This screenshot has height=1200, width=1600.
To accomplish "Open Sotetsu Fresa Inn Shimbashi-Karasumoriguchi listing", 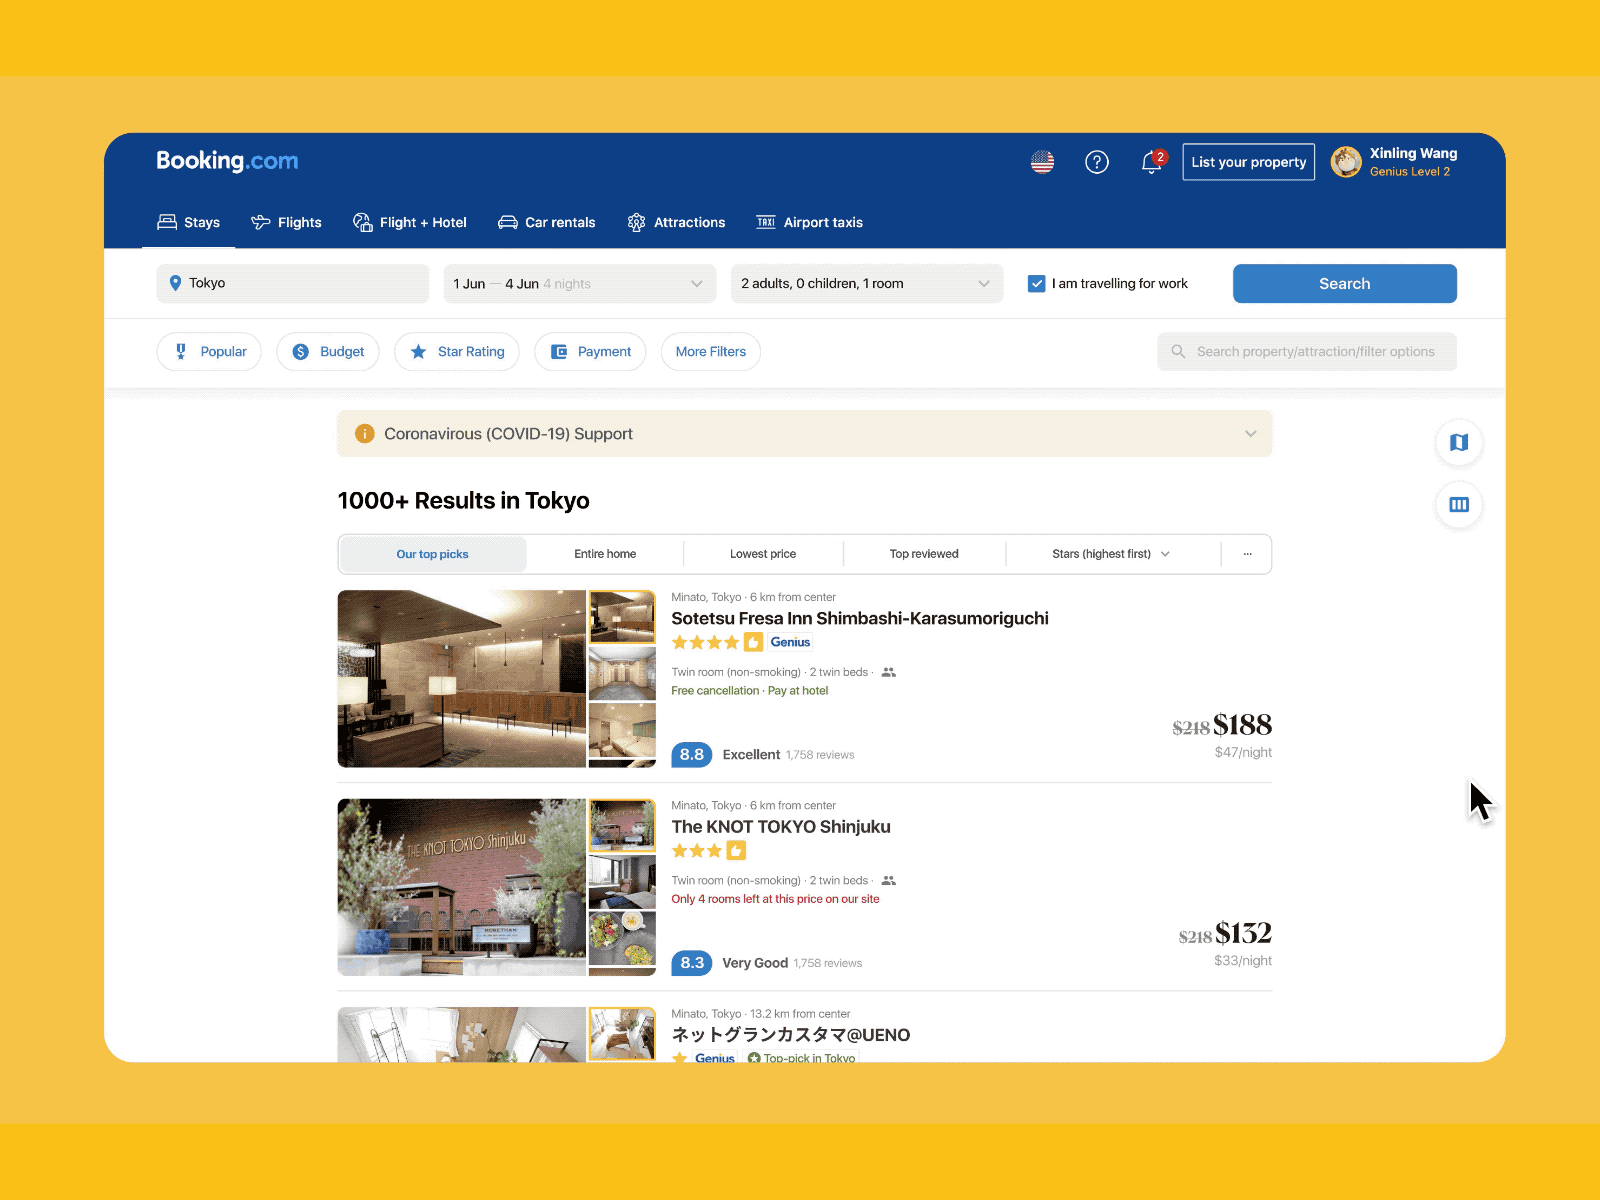I will pos(860,619).
